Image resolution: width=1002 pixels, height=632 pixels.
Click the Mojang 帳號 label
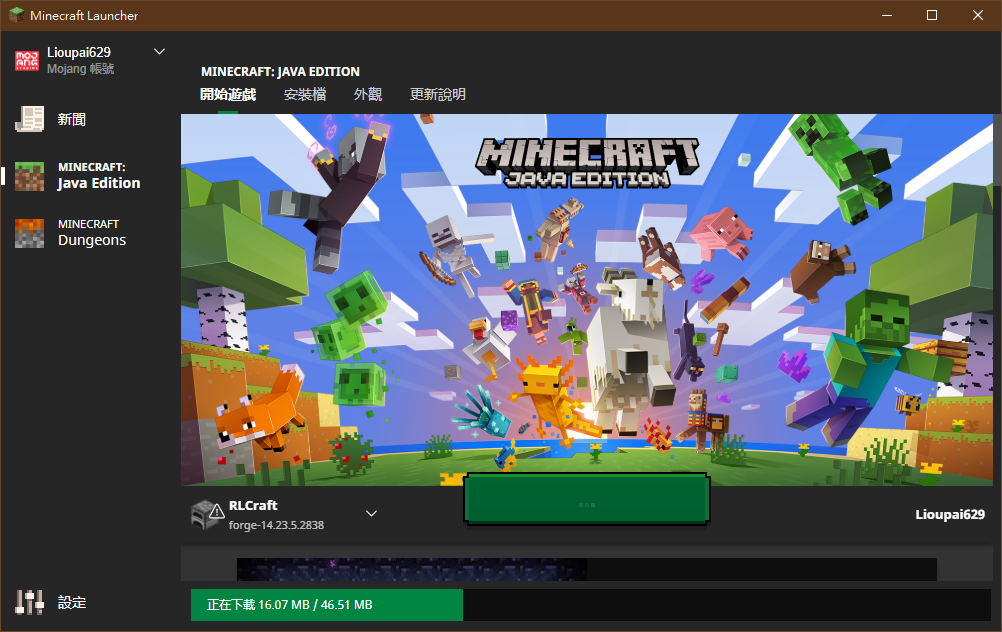pos(81,68)
